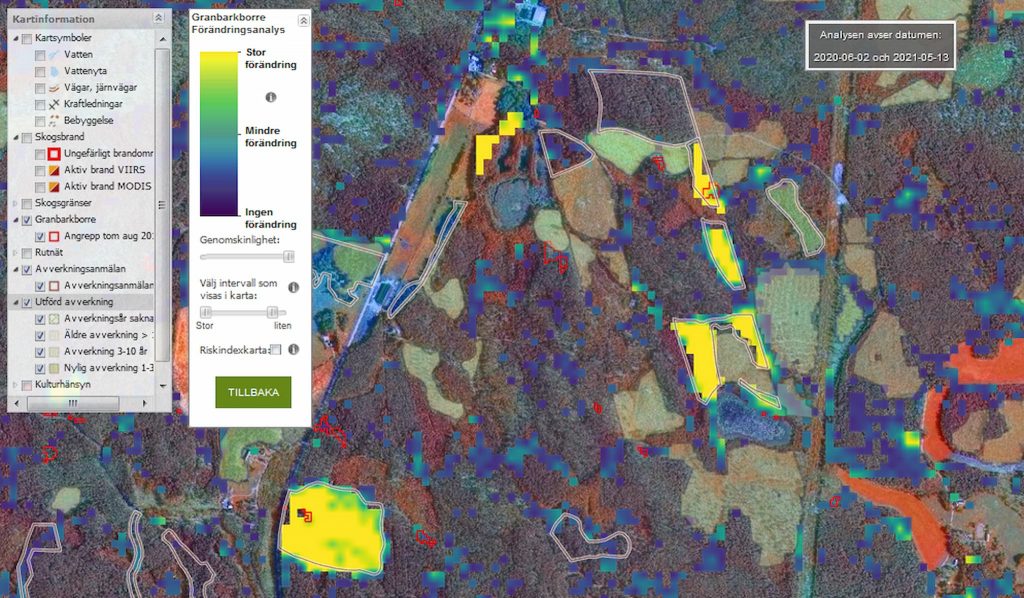Select the Avverkningsanmälan group label
The height and width of the screenshot is (598, 1024).
80,269
